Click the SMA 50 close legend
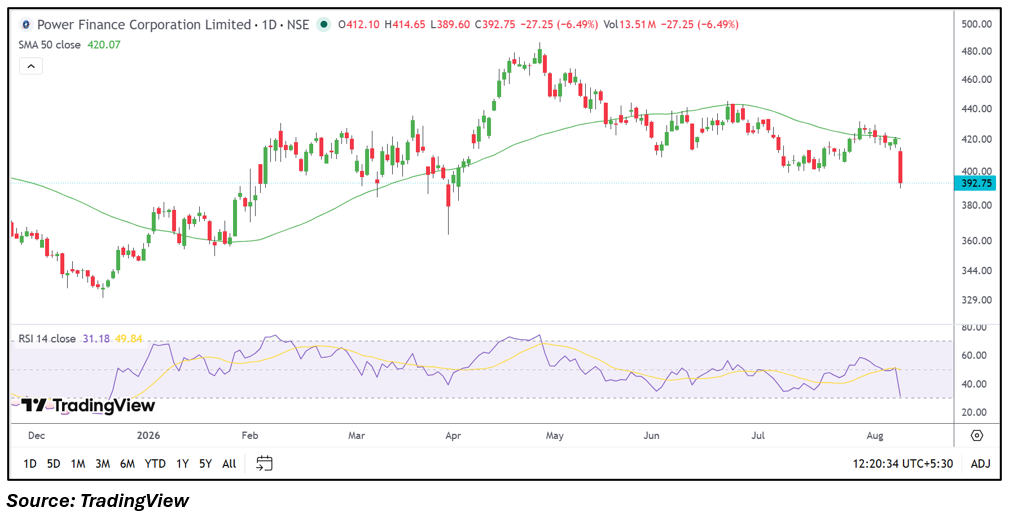Screen dimensions: 1012x521 click(x=50, y=45)
